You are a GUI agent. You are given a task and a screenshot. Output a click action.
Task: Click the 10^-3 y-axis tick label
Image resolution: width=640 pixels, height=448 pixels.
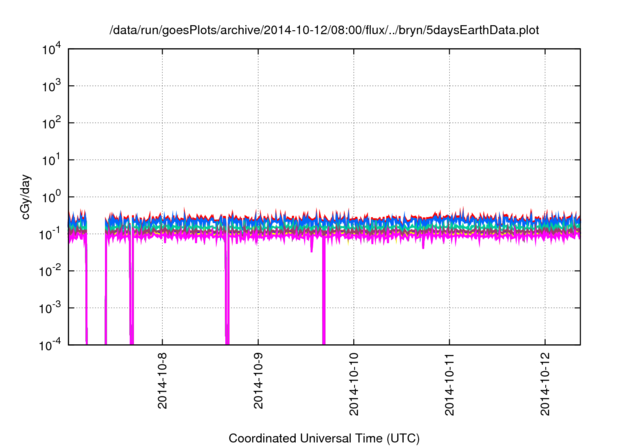50,308
